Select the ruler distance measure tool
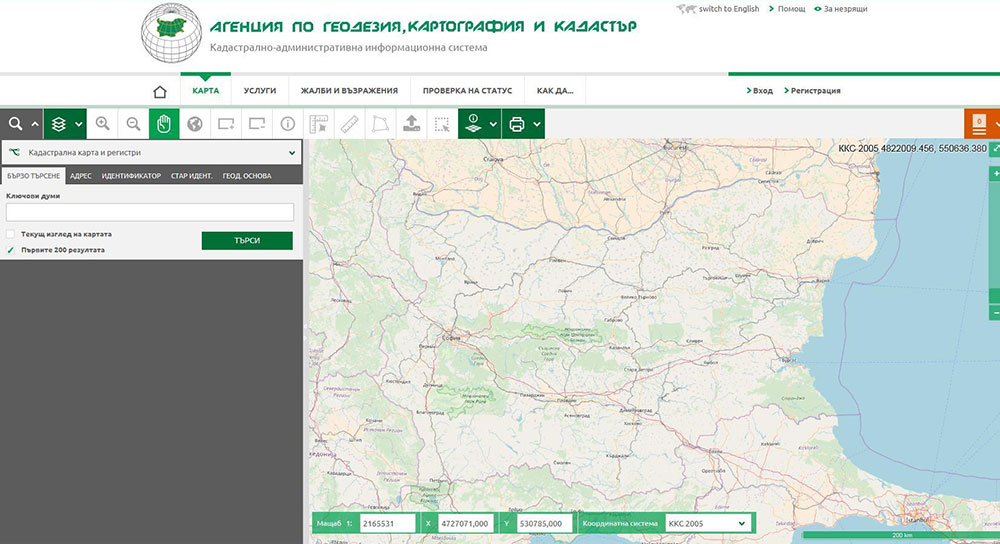This screenshot has width=1000, height=544. (349, 124)
